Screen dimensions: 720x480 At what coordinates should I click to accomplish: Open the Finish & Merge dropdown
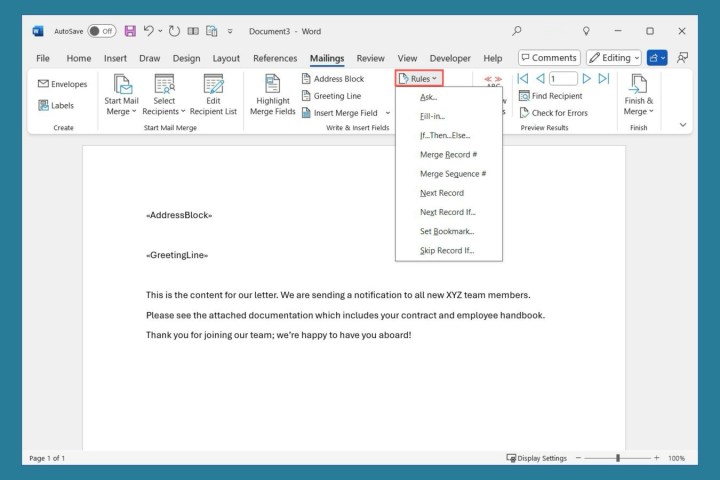click(638, 105)
